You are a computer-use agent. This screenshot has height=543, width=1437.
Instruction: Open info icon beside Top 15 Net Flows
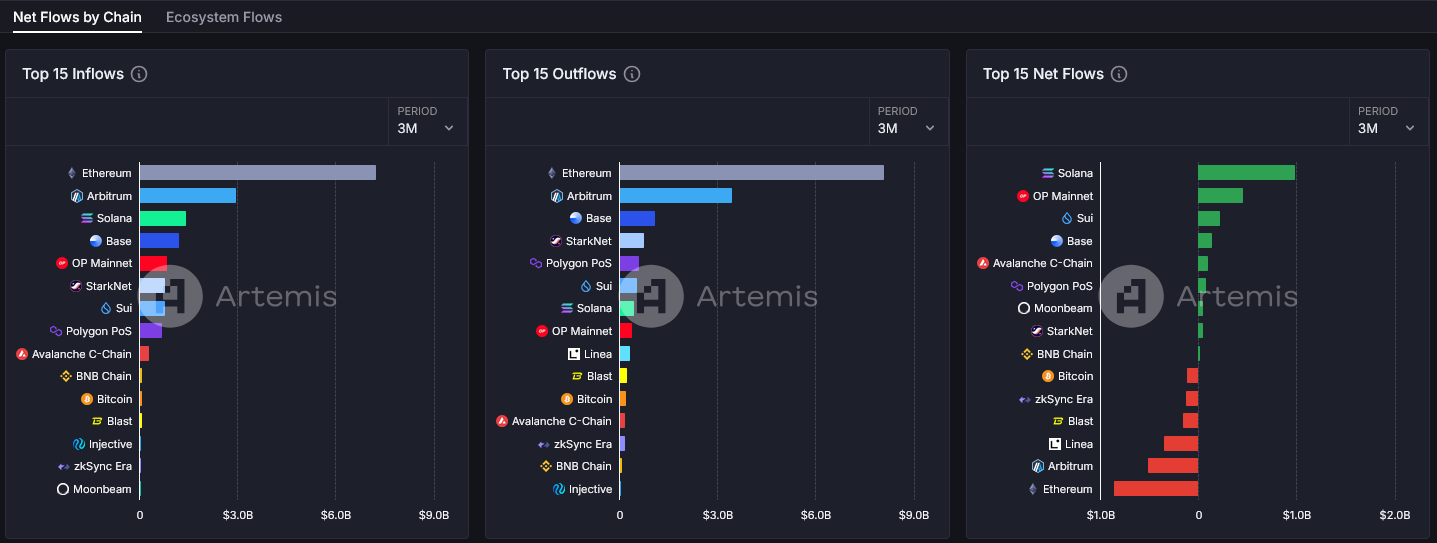coord(1119,74)
